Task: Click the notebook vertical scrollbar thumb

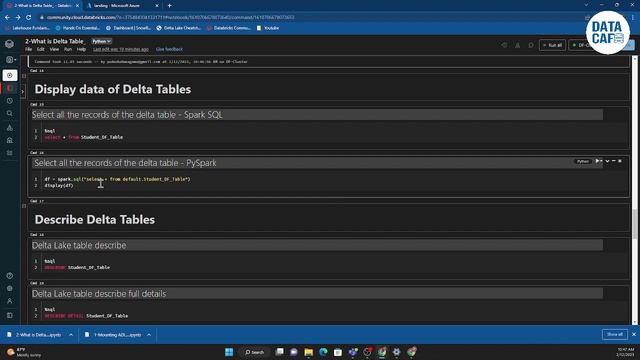Action: coord(635,224)
